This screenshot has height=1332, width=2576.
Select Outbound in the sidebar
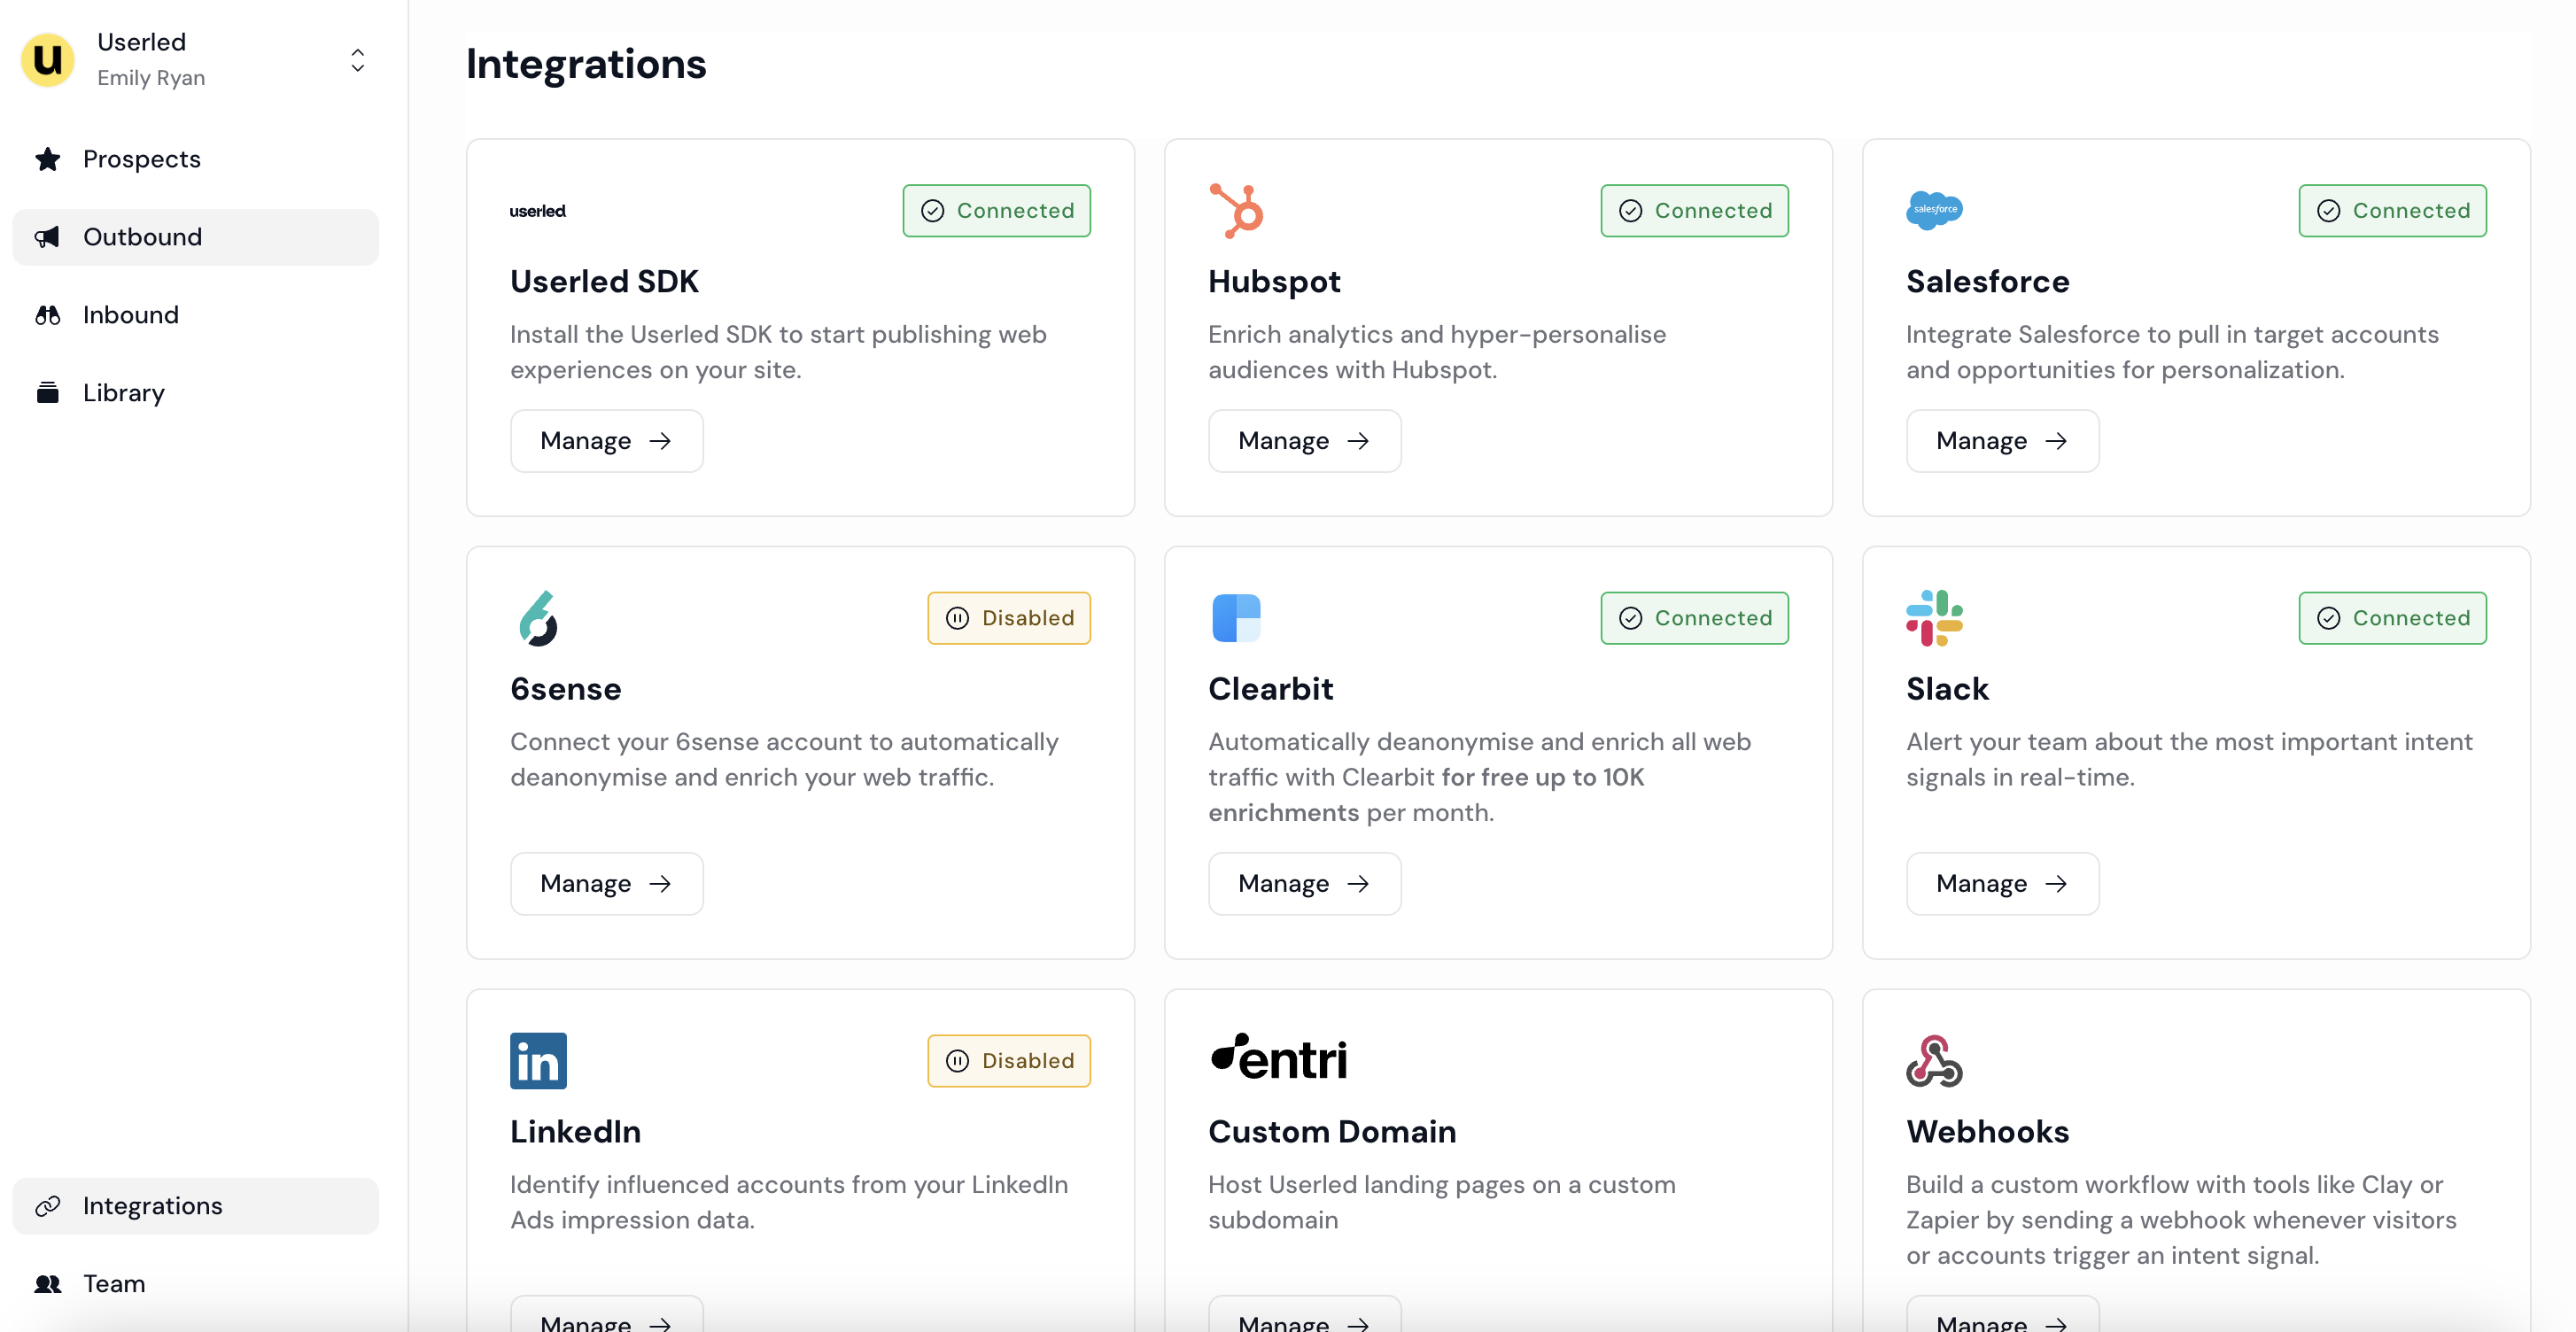pyautogui.click(x=142, y=237)
